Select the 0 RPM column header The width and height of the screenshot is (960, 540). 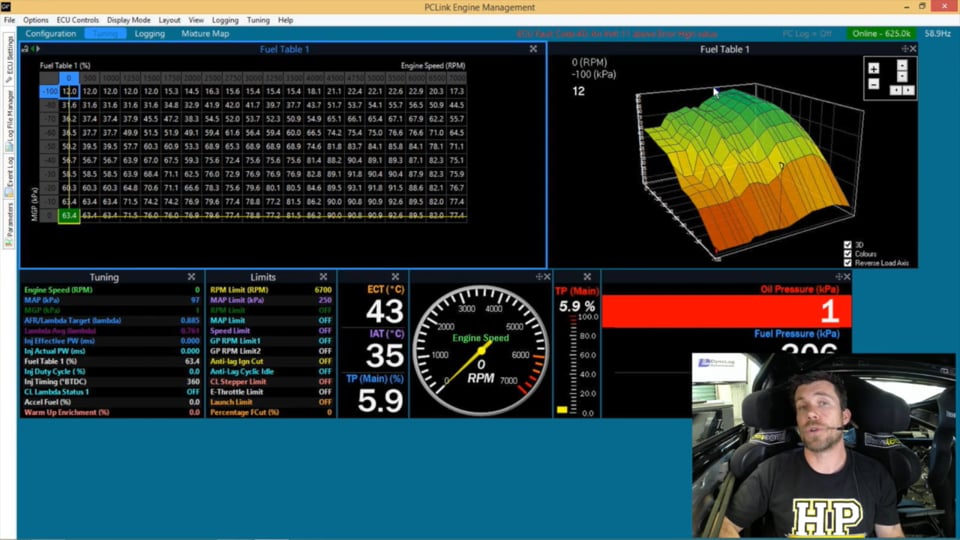[x=69, y=78]
